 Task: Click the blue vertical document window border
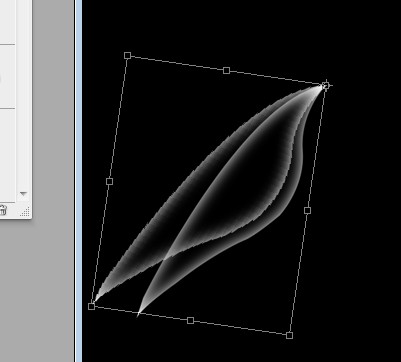point(78,181)
